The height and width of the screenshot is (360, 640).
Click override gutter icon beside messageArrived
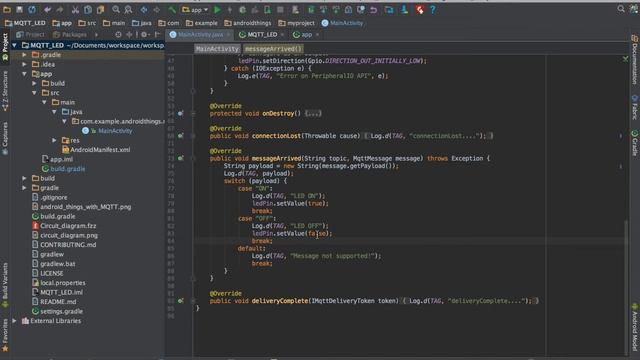point(180,158)
